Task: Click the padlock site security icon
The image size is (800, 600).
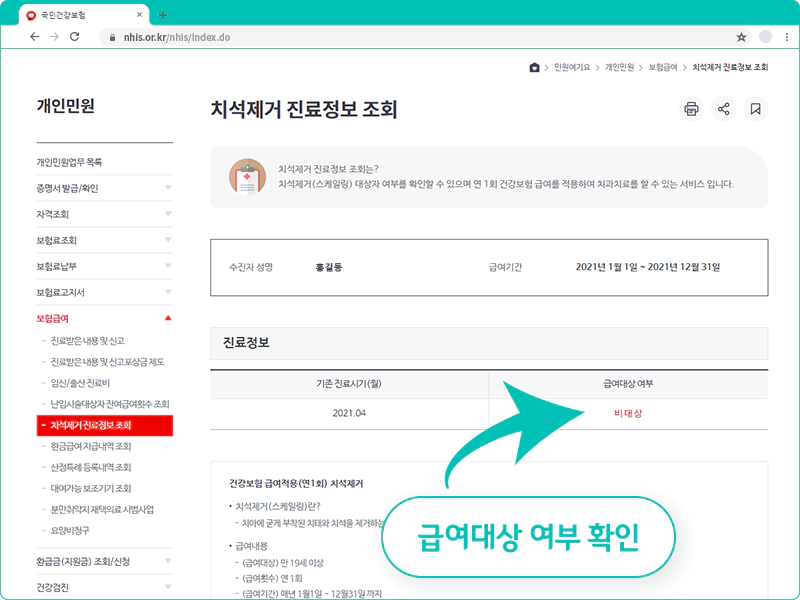Action: click(112, 37)
